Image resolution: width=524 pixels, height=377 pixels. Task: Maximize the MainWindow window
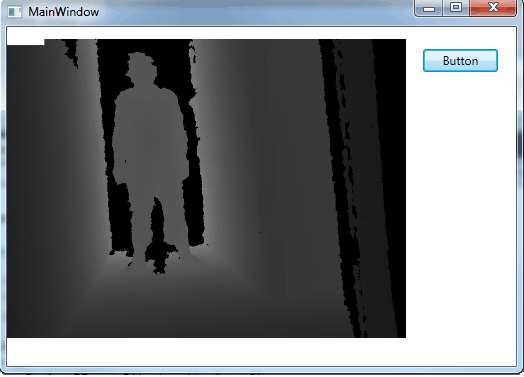point(456,8)
